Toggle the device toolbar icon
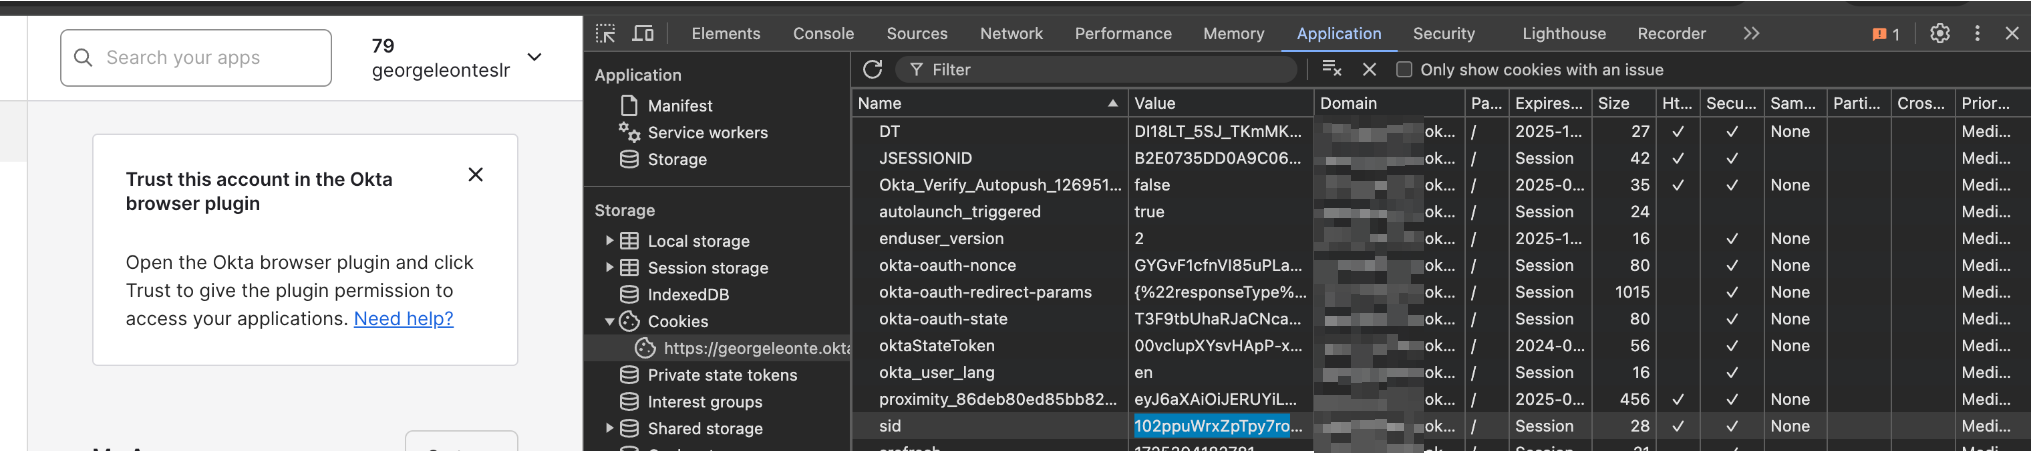The height and width of the screenshot is (453, 2032). point(643,33)
